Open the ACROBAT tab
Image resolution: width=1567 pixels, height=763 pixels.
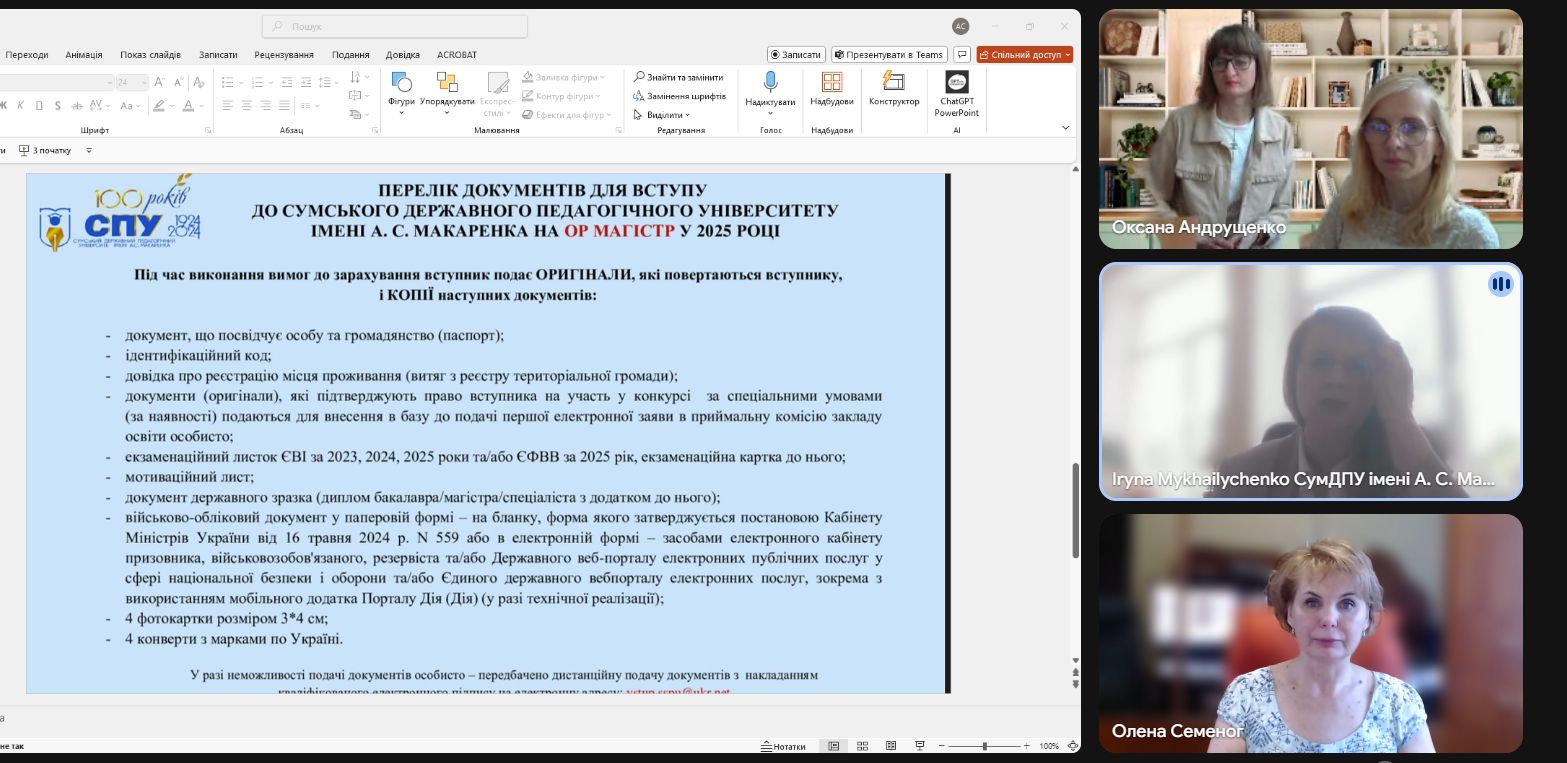(x=457, y=54)
